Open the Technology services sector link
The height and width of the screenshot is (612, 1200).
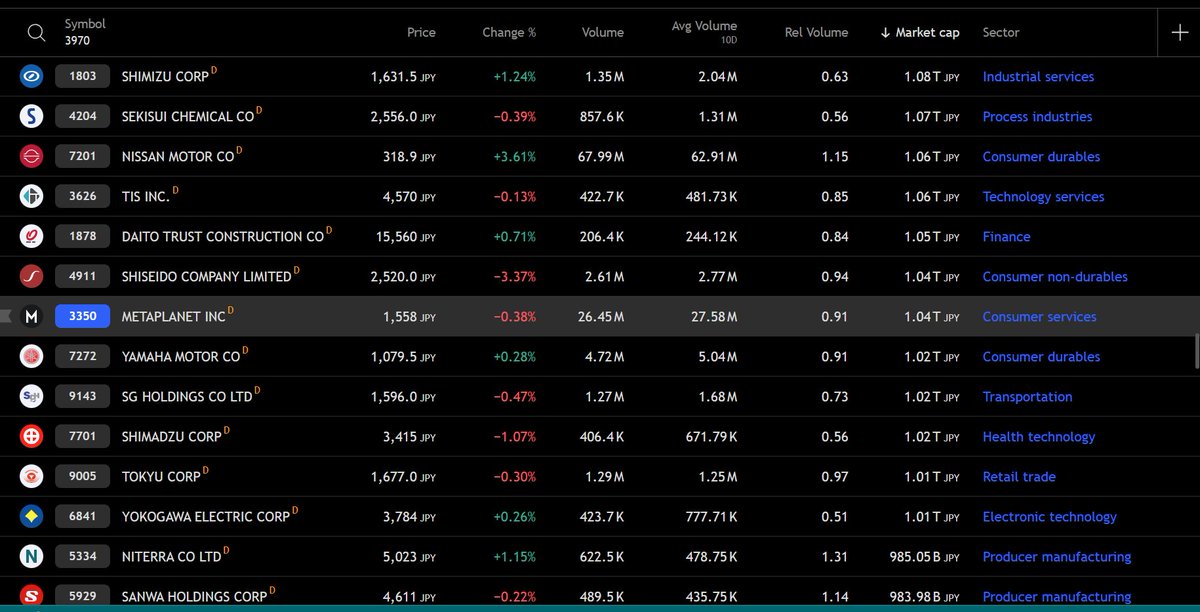coord(1043,196)
